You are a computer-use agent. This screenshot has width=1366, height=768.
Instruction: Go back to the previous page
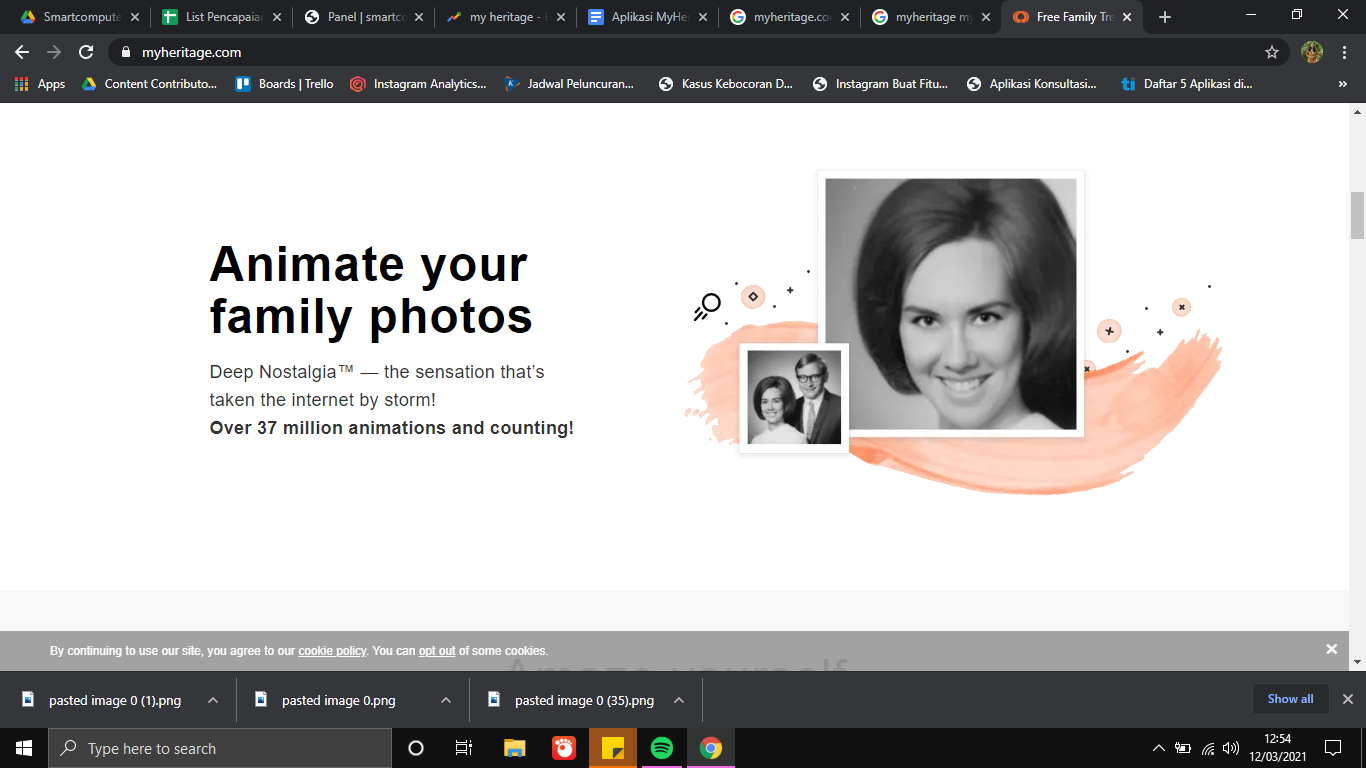coord(22,52)
